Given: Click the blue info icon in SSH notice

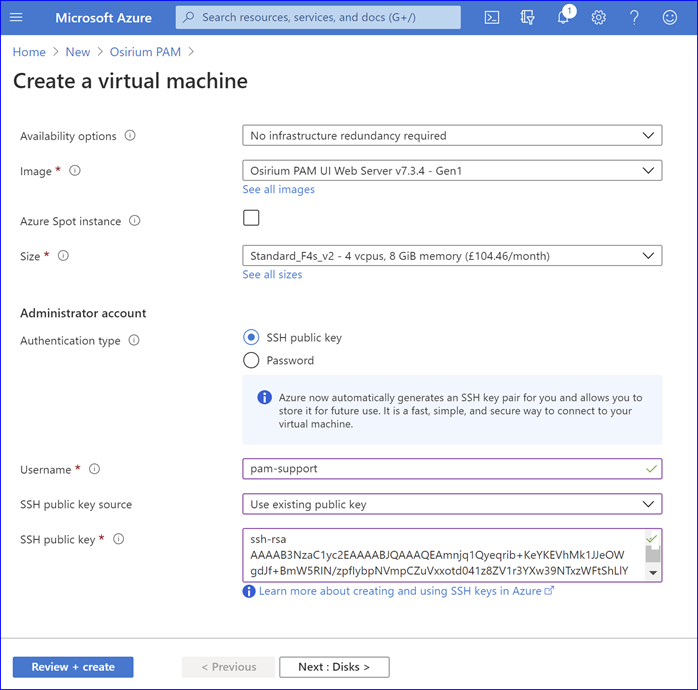Looking at the screenshot, I should (x=264, y=397).
